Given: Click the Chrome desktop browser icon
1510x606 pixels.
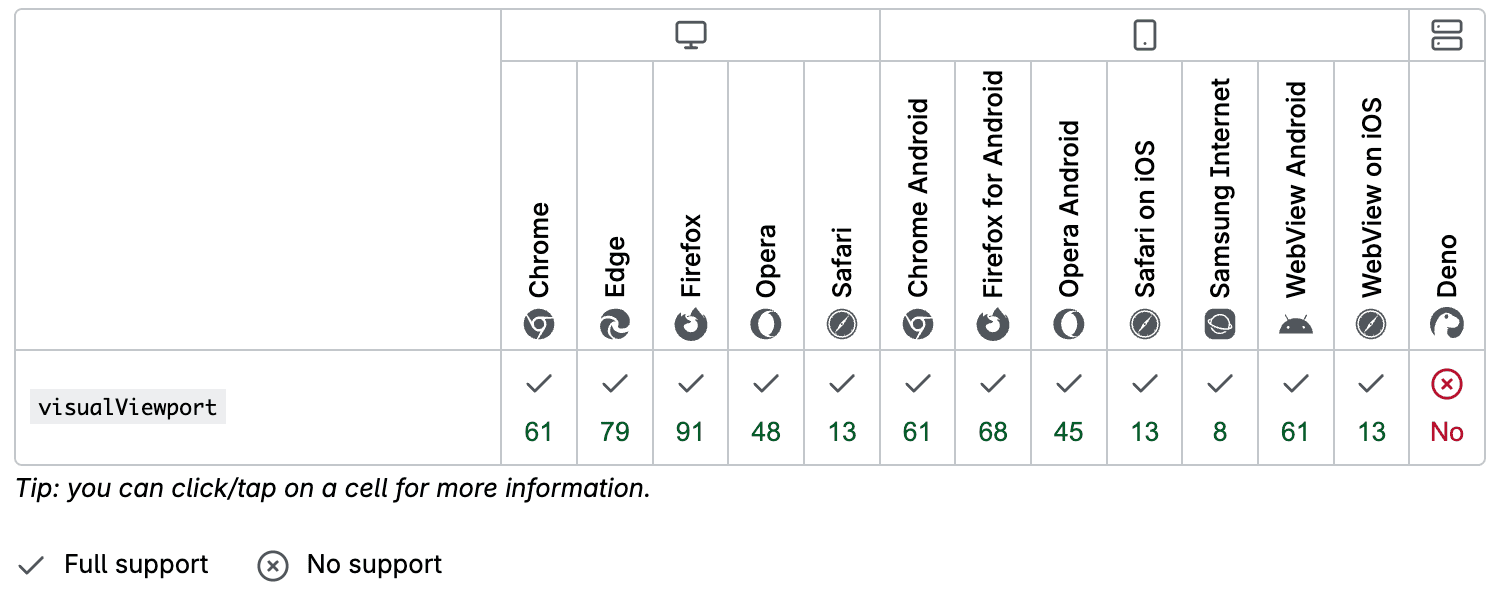Looking at the screenshot, I should point(539,325).
